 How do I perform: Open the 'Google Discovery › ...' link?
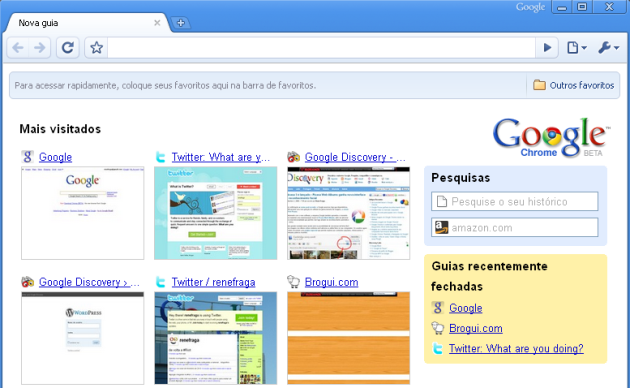(x=89, y=282)
